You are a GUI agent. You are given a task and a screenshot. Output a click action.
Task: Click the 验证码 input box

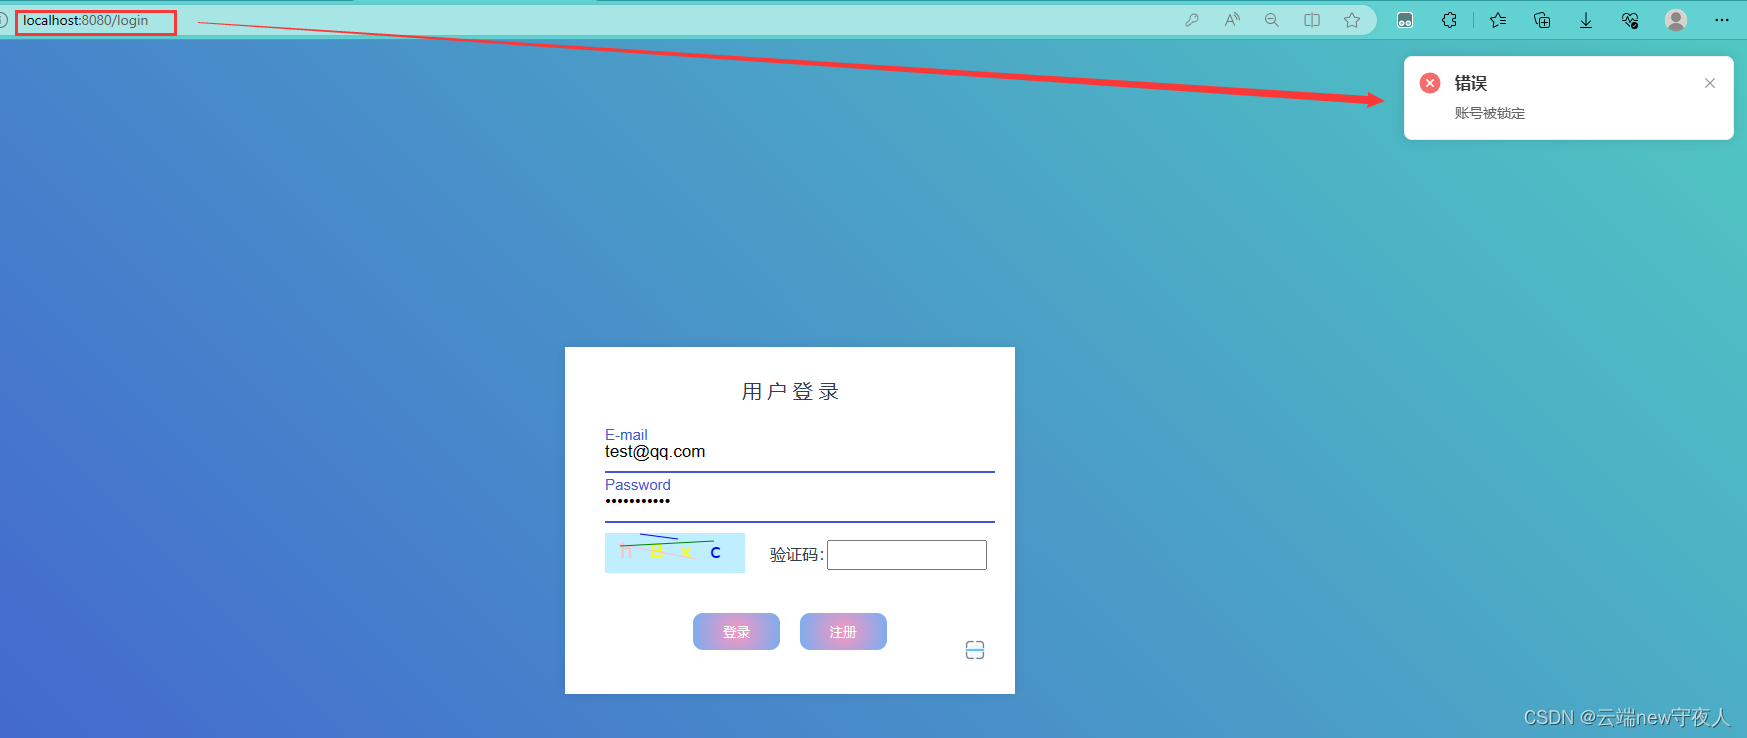pyautogui.click(x=907, y=555)
